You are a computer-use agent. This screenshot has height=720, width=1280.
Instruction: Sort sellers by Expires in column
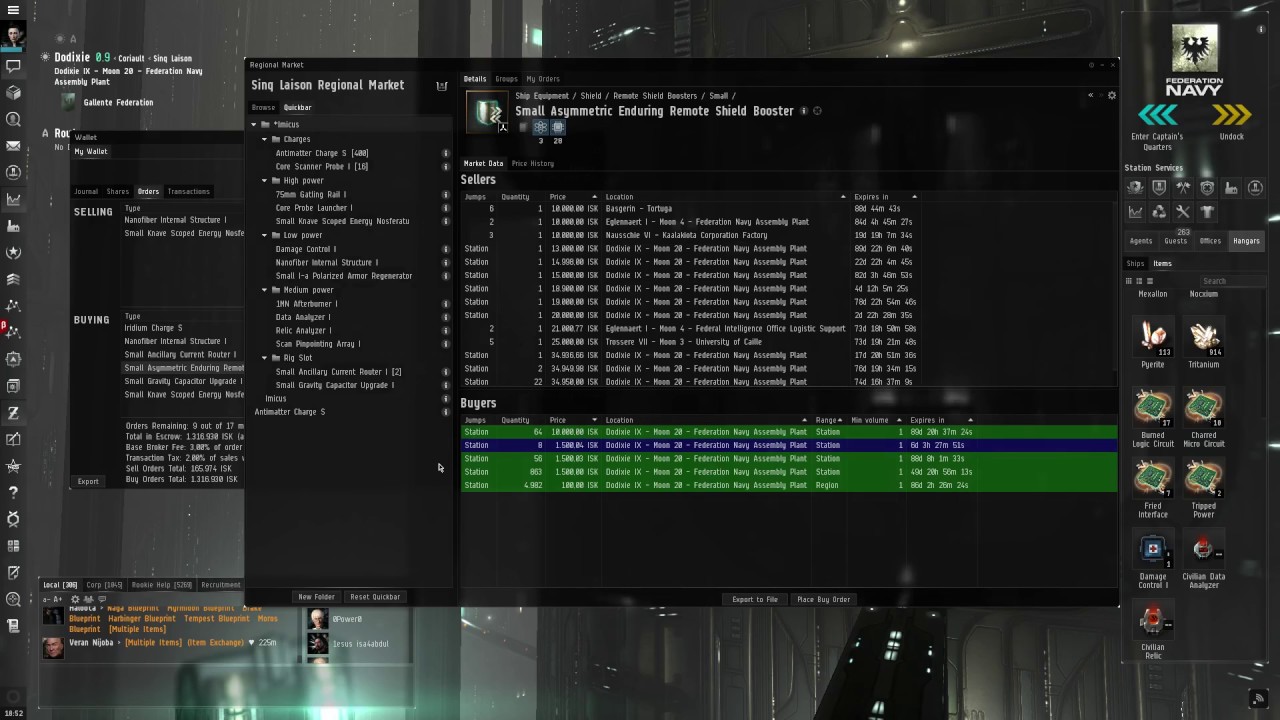click(885, 197)
